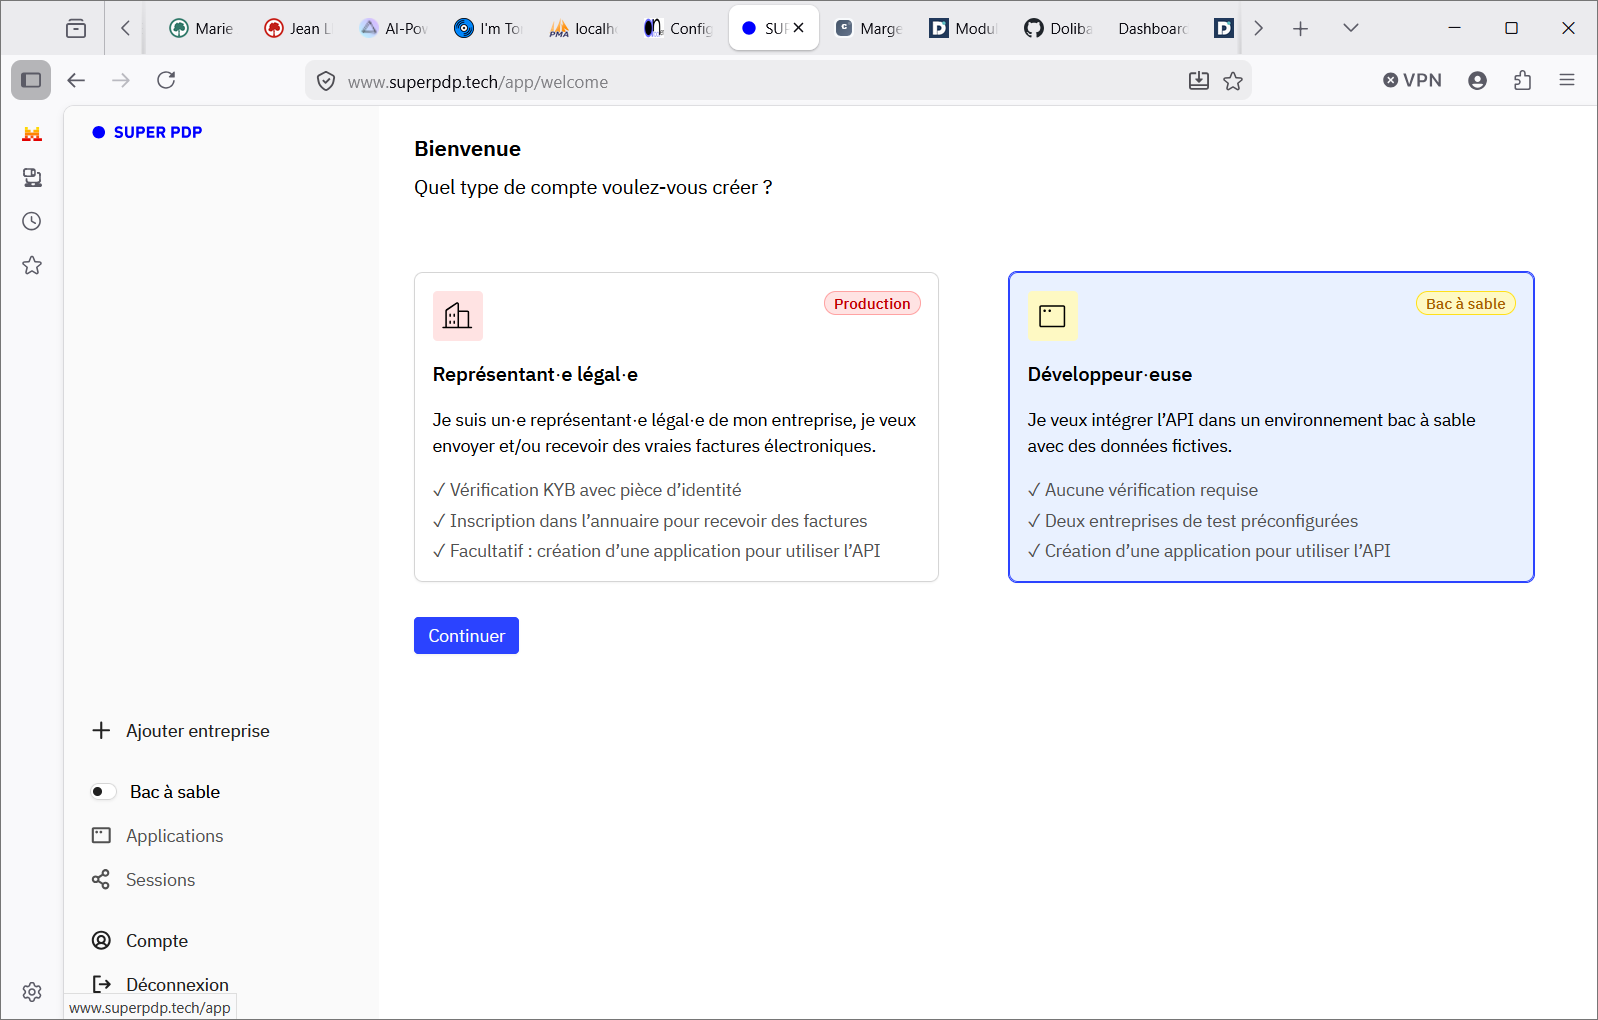The width and height of the screenshot is (1598, 1020).
Task: Click the VPN indicator in toolbar
Action: pyautogui.click(x=1412, y=80)
